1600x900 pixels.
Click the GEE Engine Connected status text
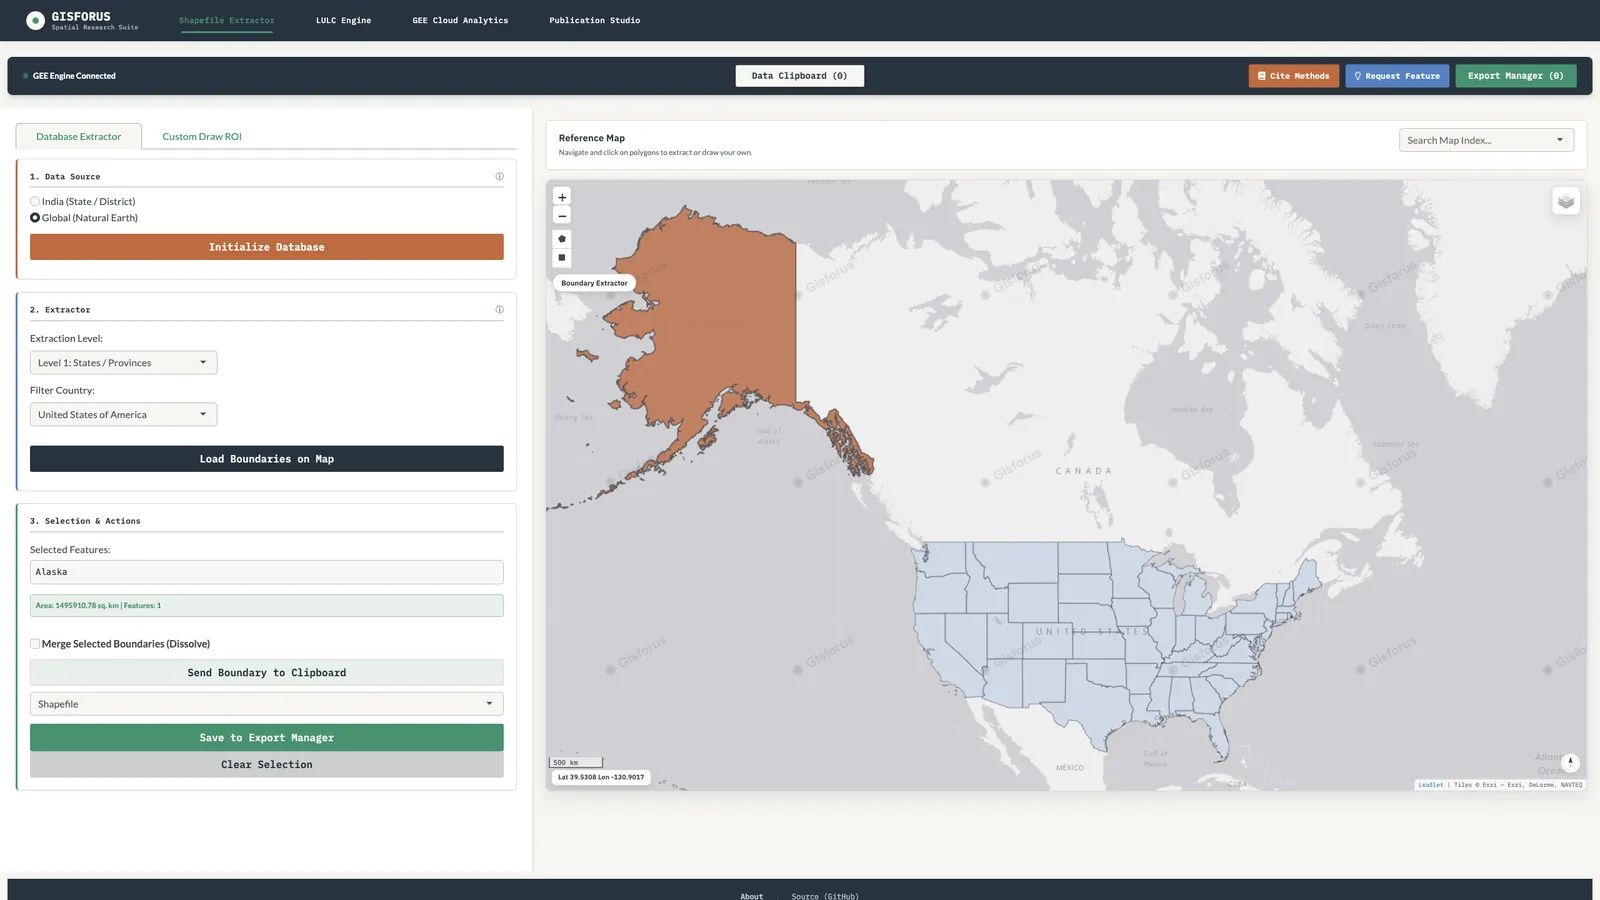(x=74, y=76)
